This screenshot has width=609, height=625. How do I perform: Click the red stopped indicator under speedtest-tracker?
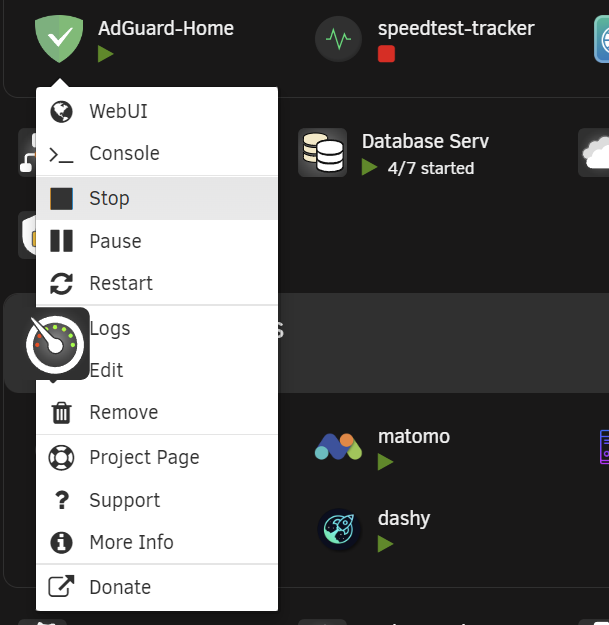click(386, 54)
